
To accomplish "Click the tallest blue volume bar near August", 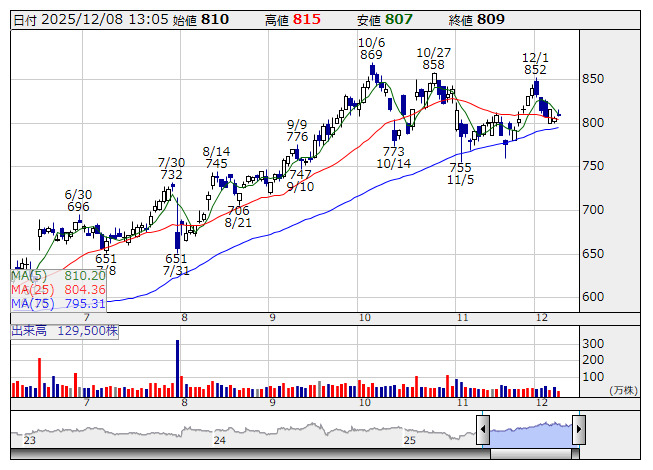I will point(177,368).
